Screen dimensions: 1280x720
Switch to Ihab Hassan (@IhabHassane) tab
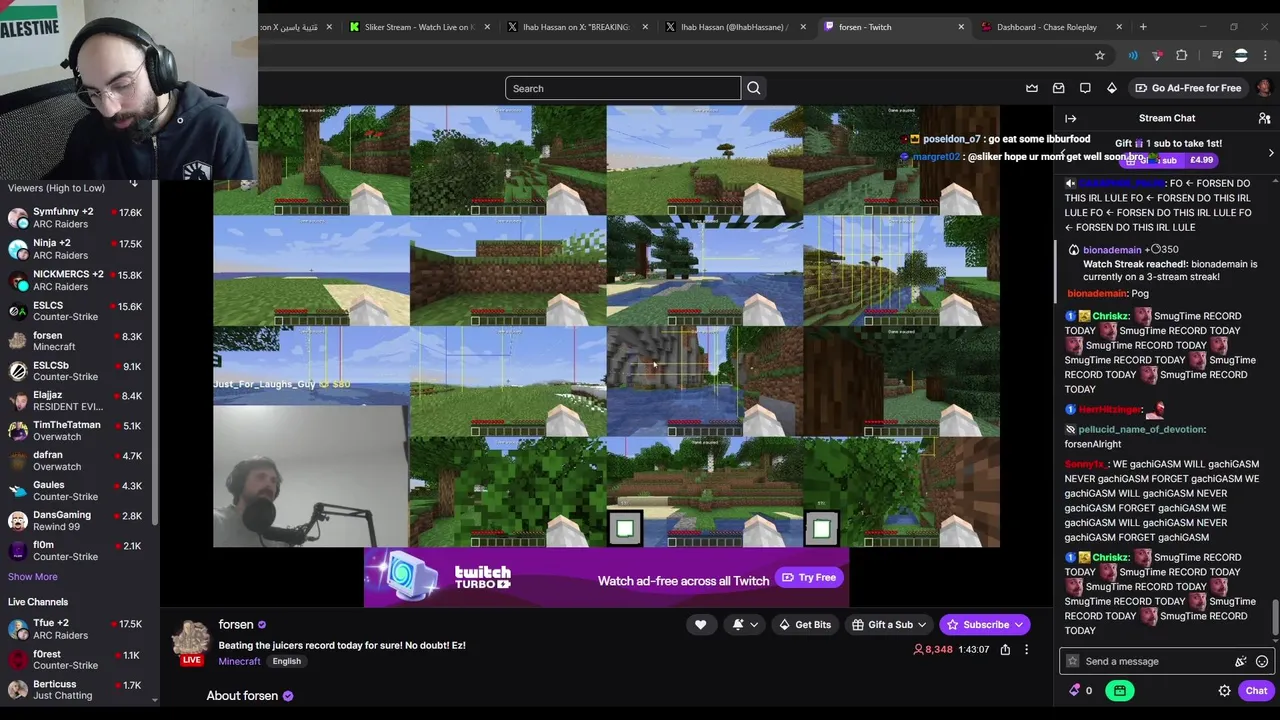point(736,27)
